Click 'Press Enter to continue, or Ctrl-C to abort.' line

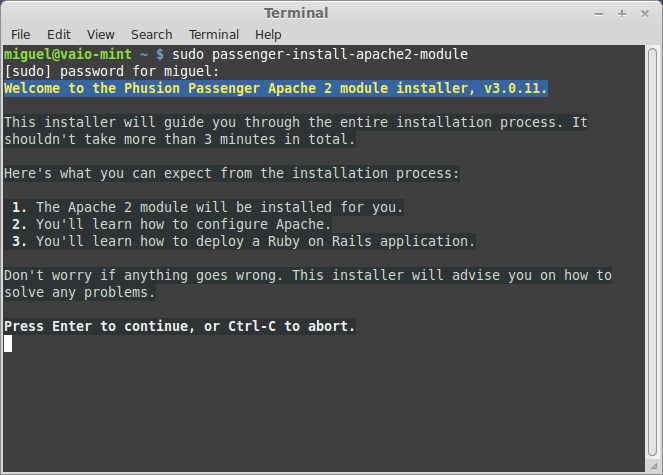point(180,326)
